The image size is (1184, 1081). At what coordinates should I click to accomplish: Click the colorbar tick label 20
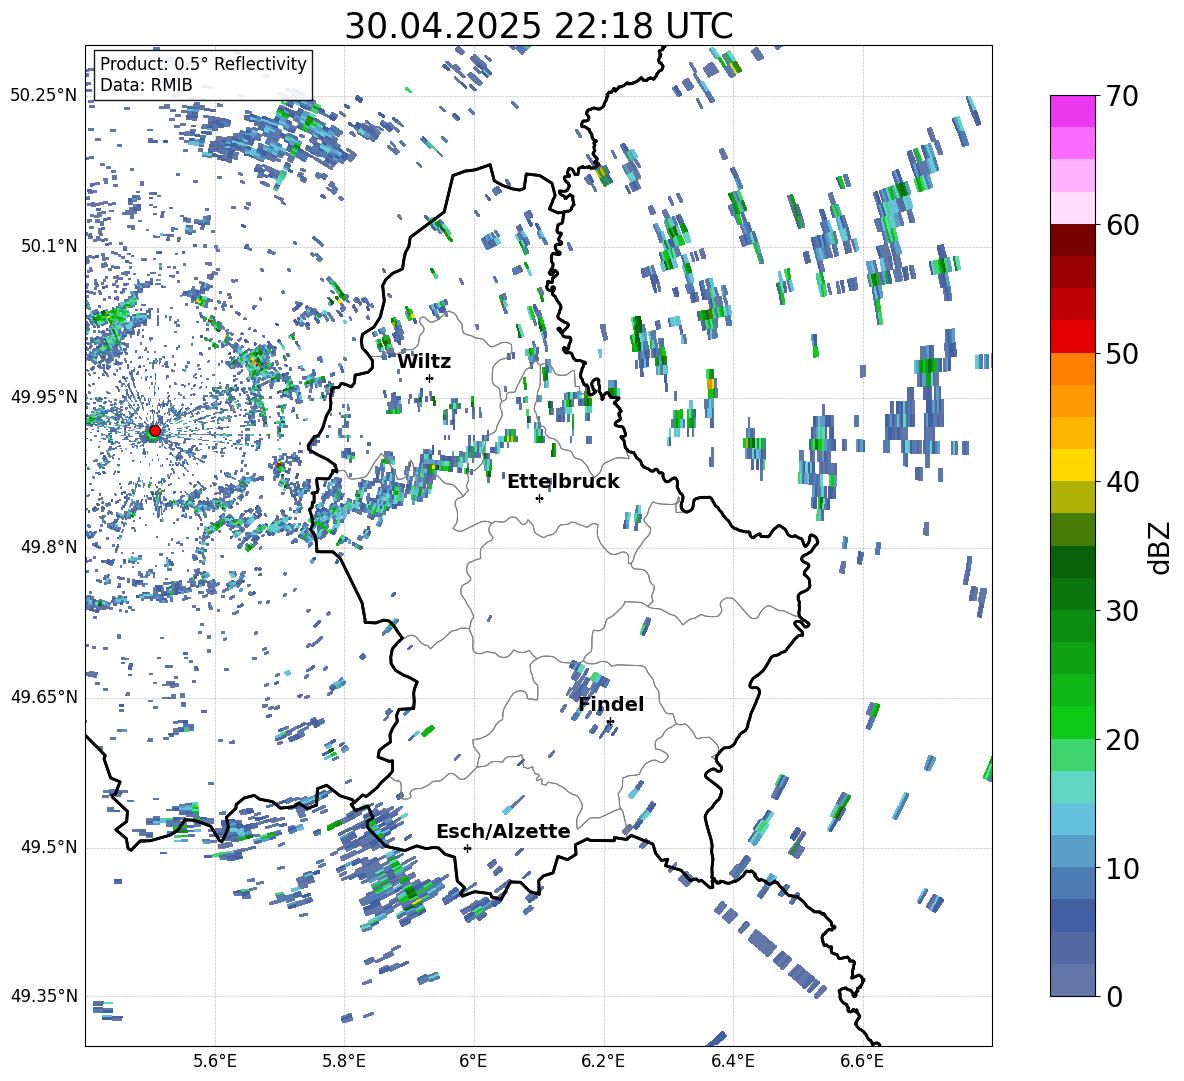pyautogui.click(x=1121, y=740)
